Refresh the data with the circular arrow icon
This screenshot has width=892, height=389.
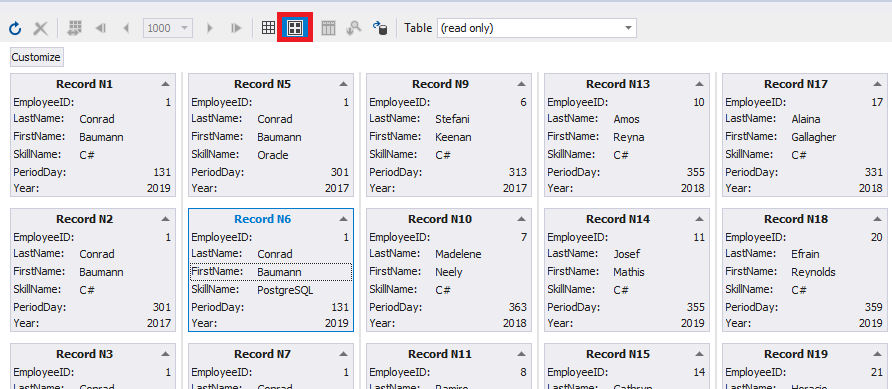pos(15,28)
